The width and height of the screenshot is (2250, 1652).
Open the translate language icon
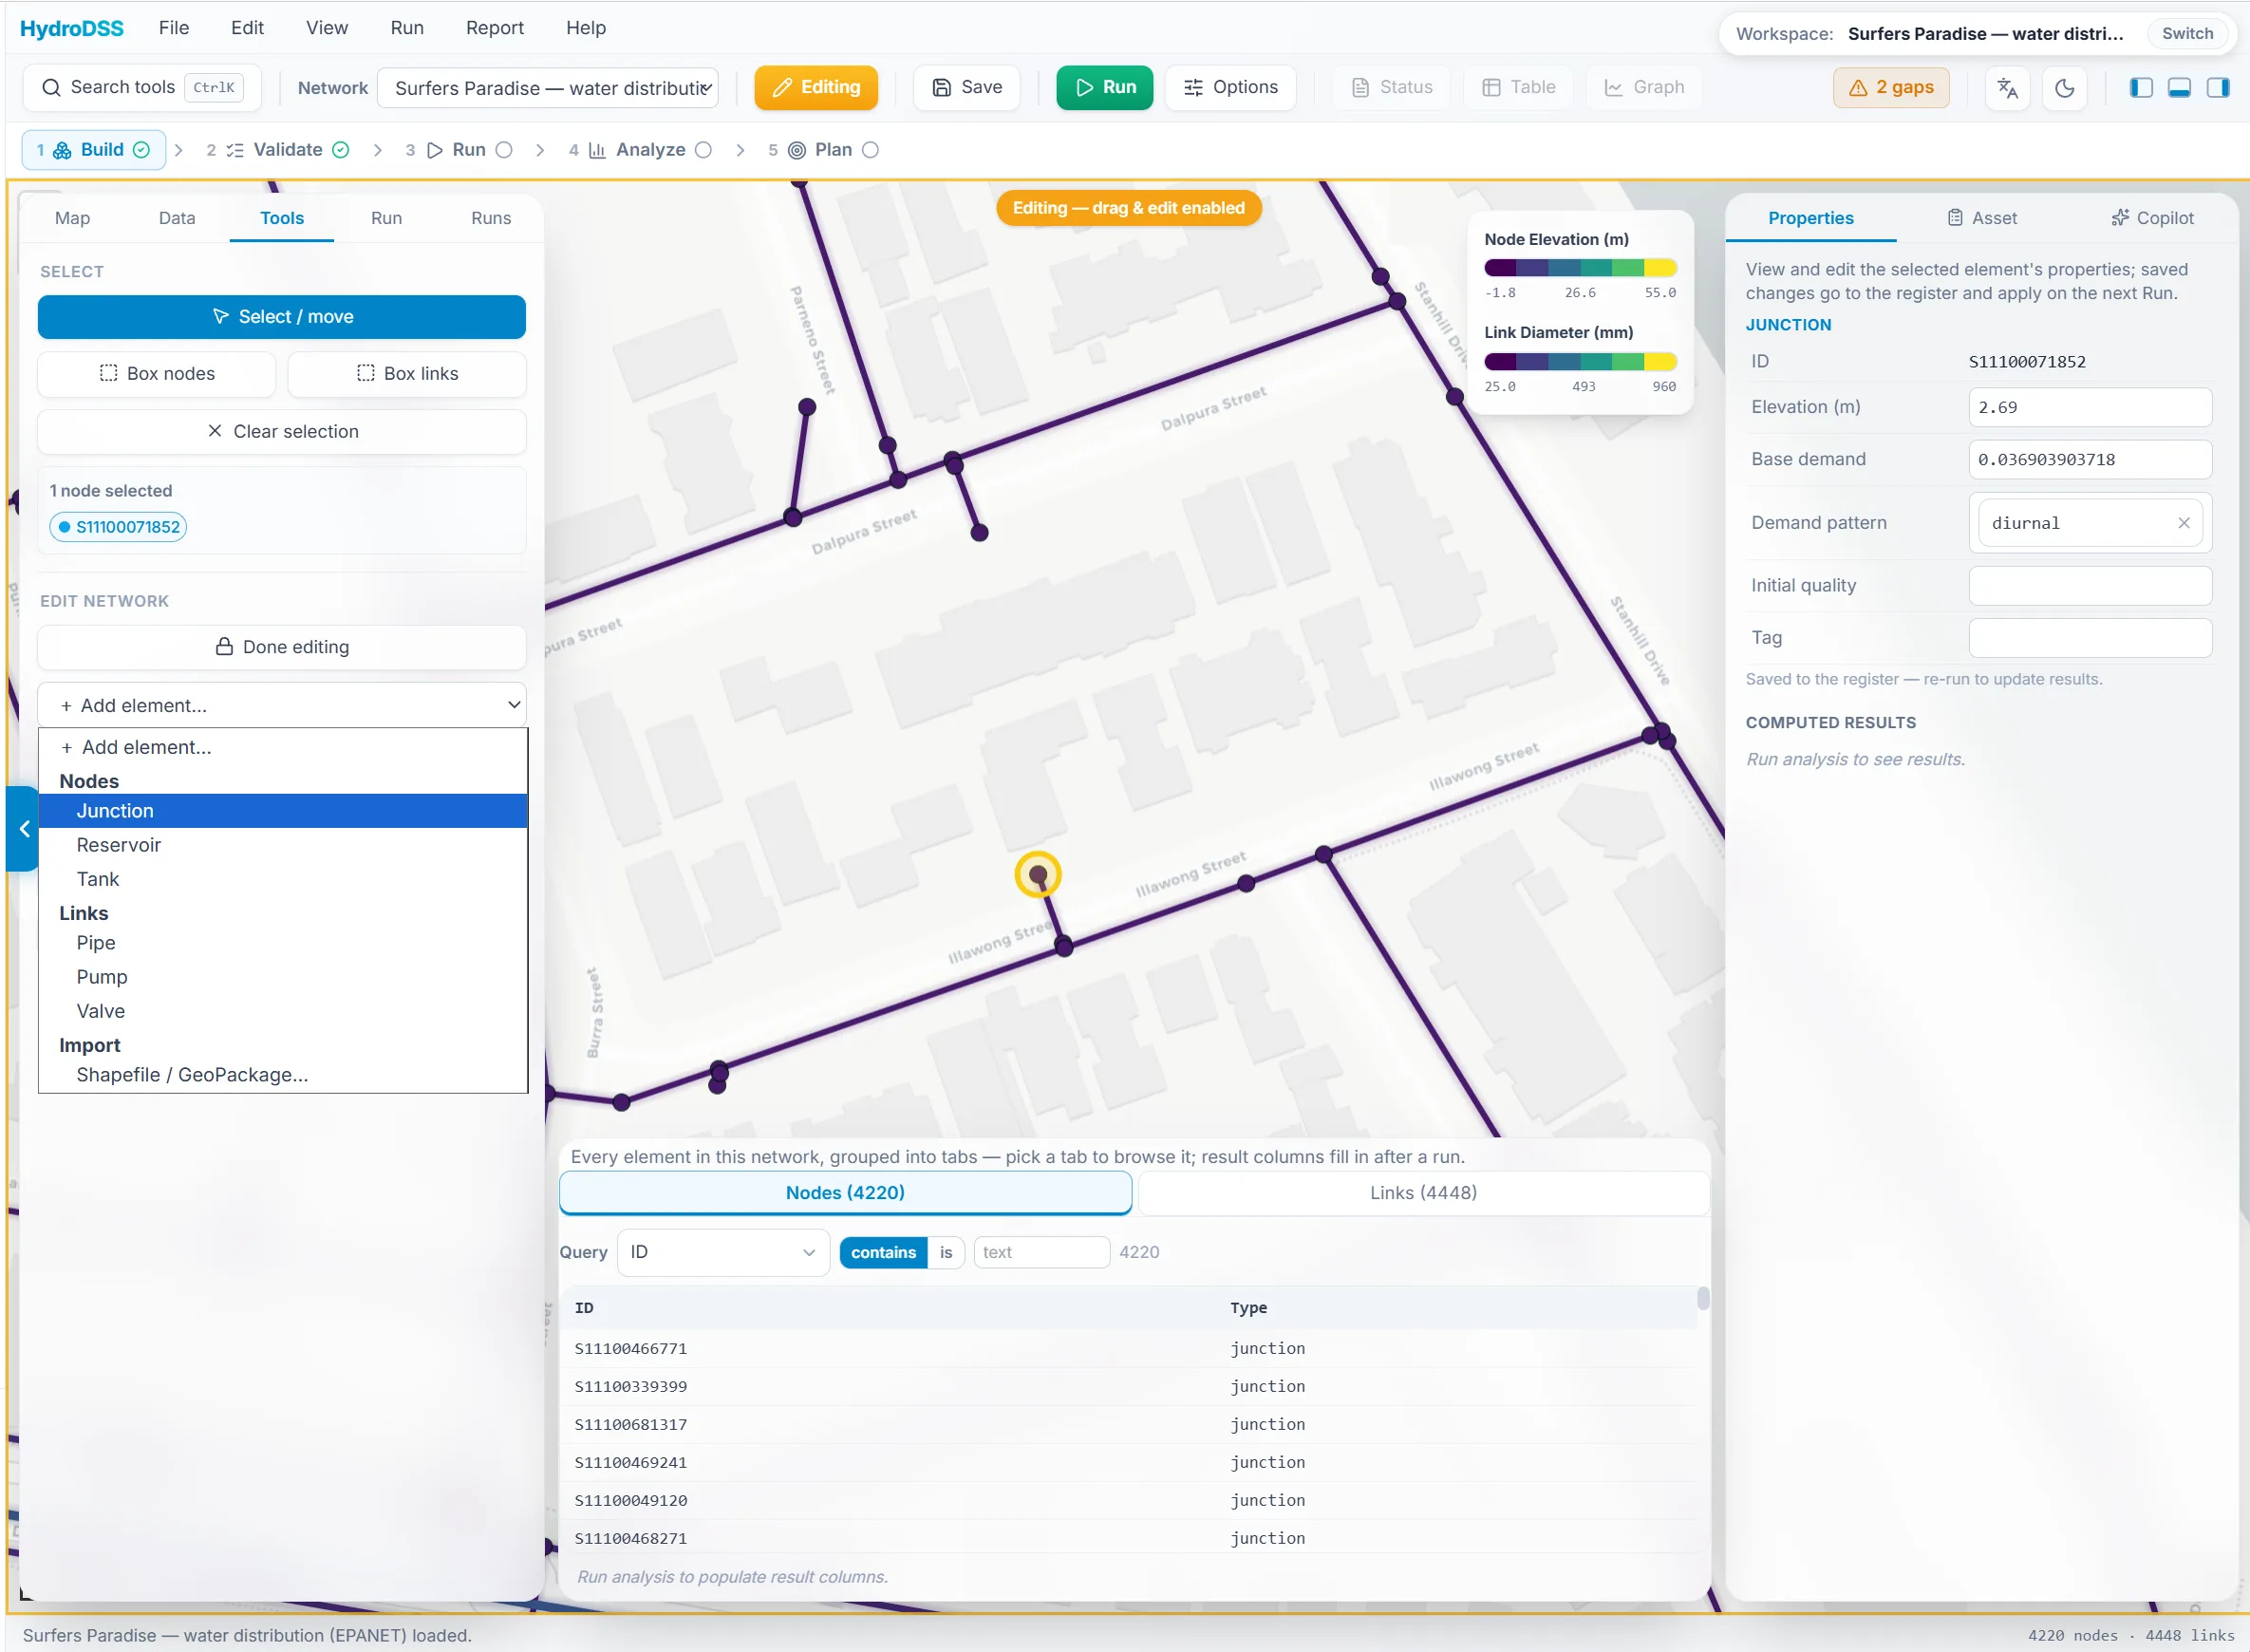(2007, 88)
